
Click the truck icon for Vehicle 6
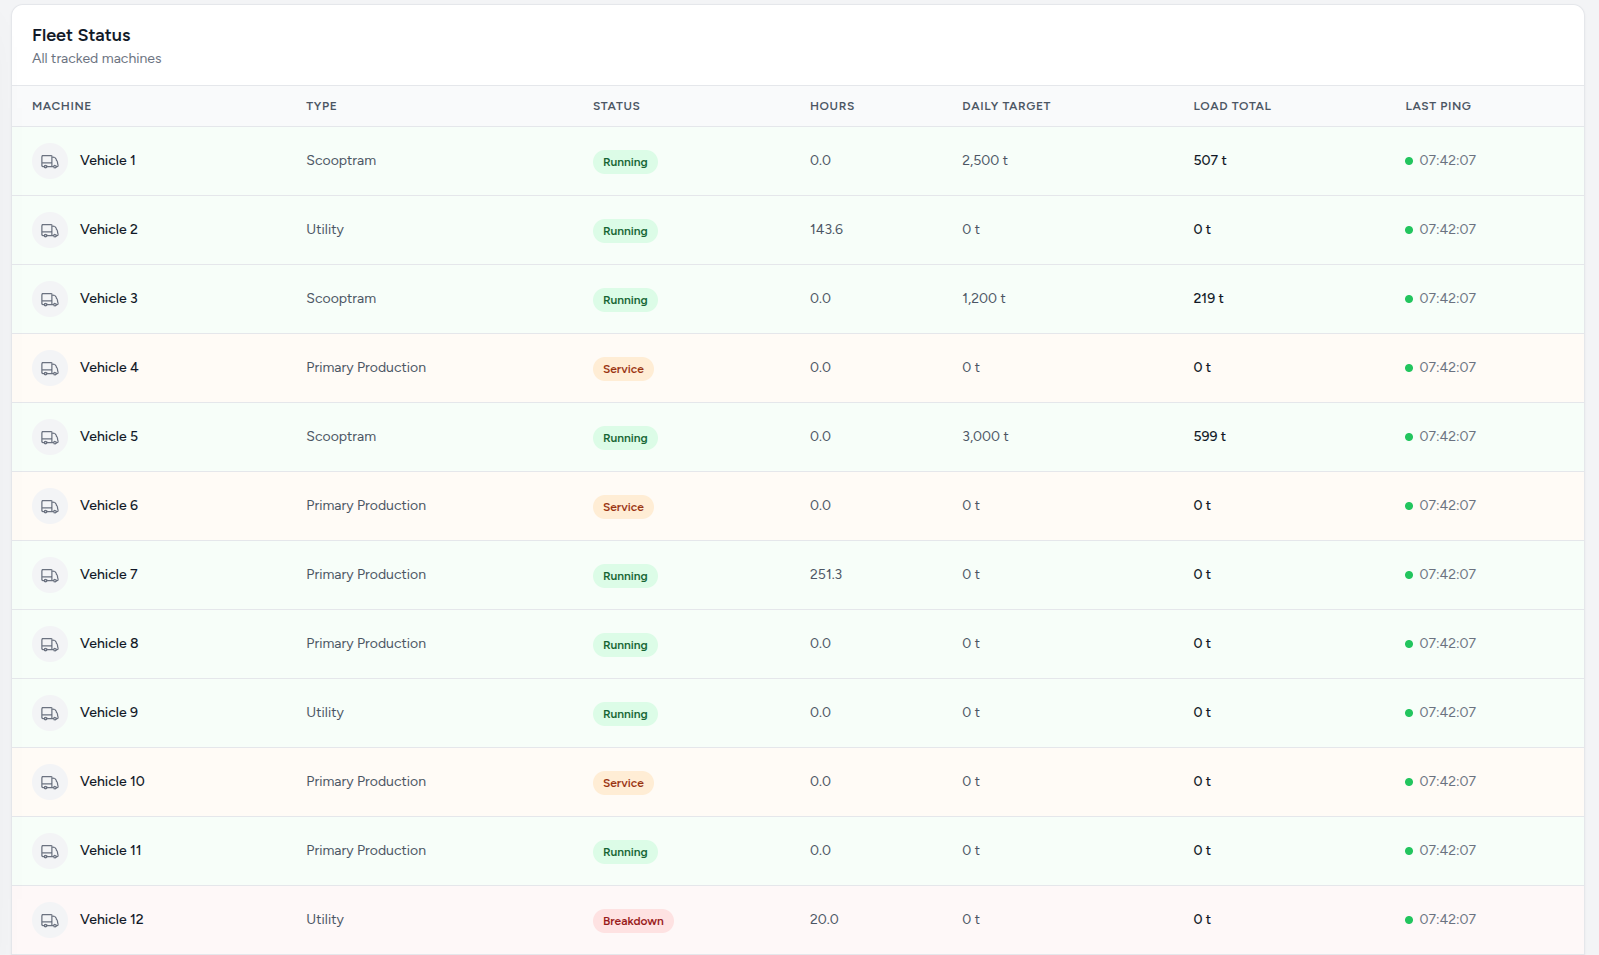point(50,506)
